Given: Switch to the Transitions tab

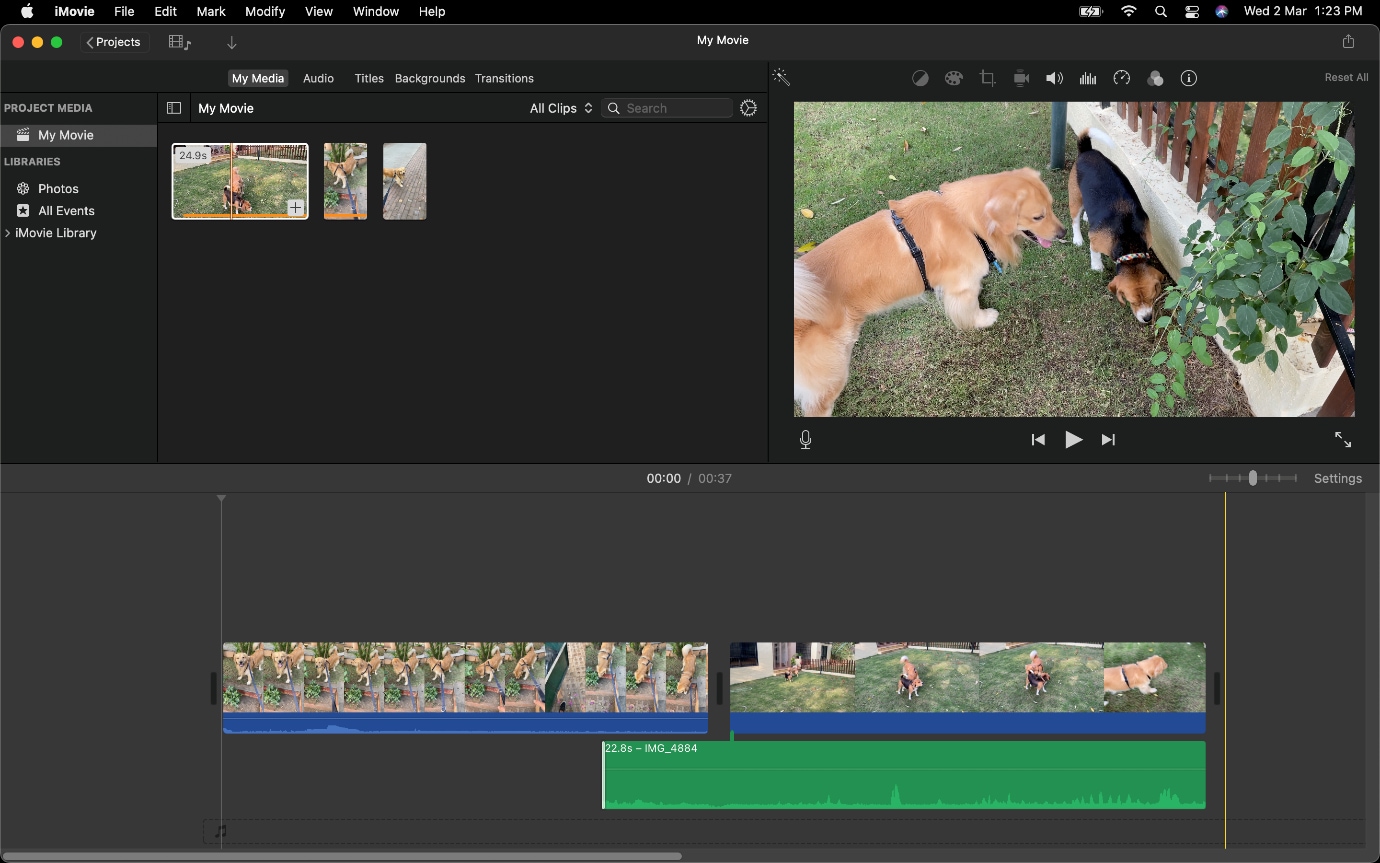Looking at the screenshot, I should pyautogui.click(x=504, y=78).
